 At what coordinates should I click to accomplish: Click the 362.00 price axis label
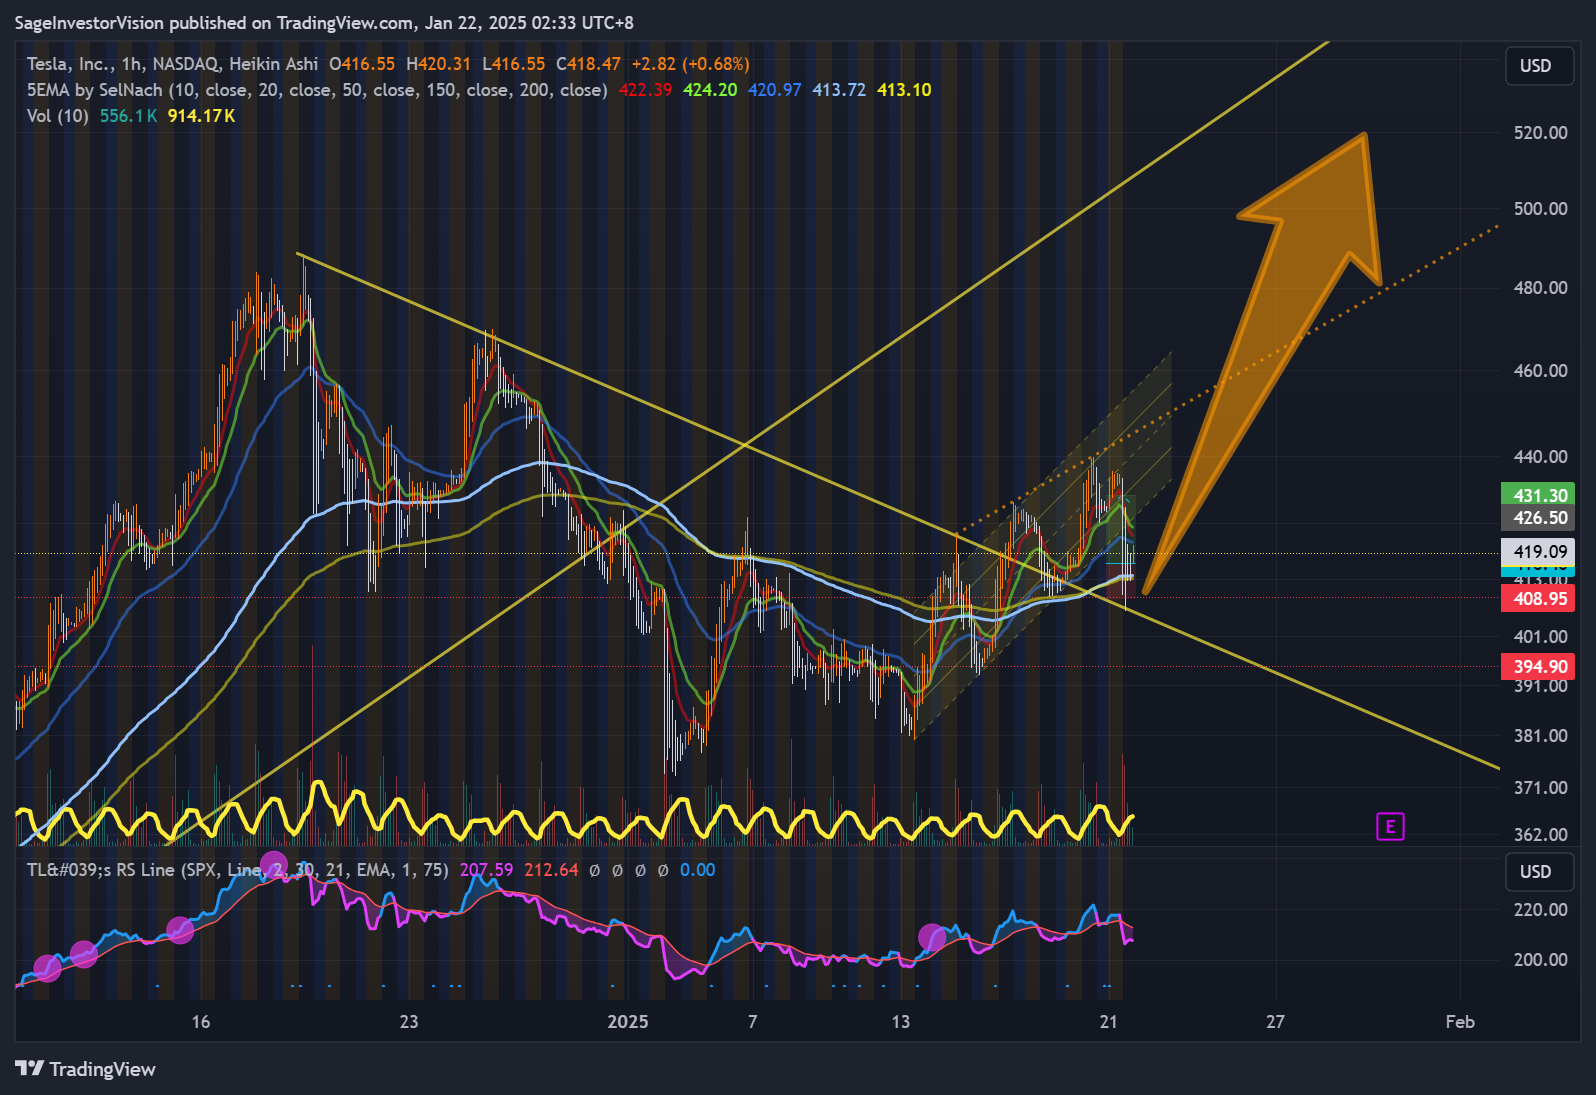(x=1540, y=835)
